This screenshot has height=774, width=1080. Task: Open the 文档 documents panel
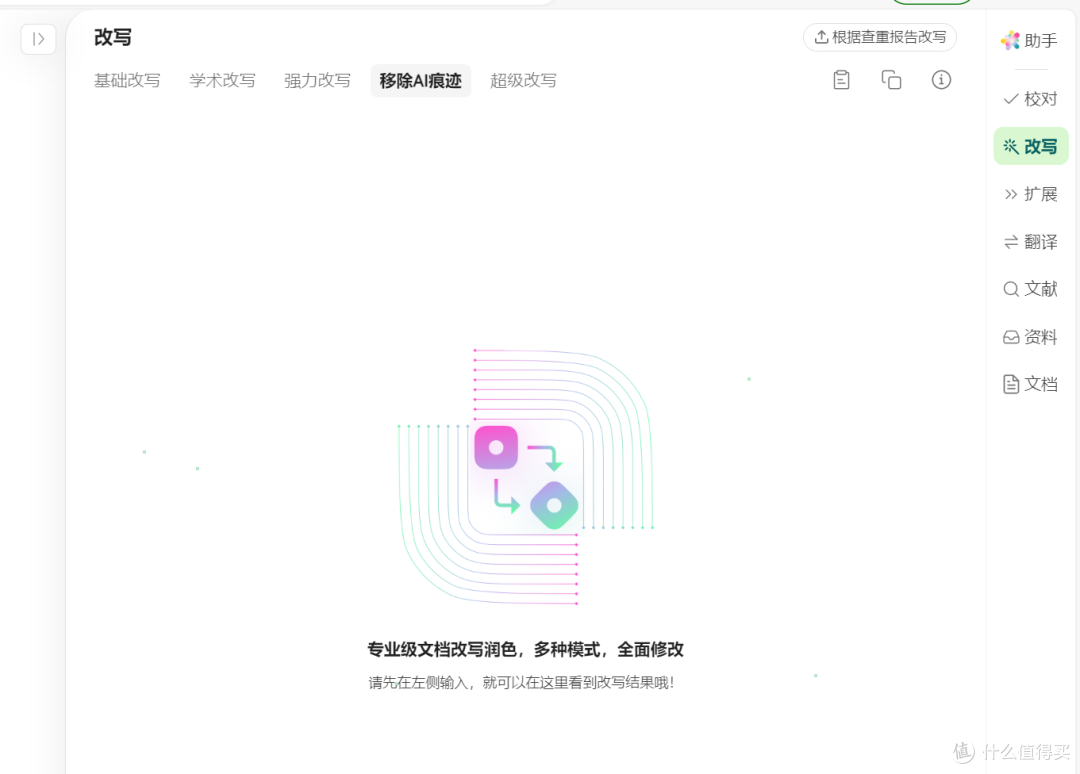pyautogui.click(x=1030, y=383)
